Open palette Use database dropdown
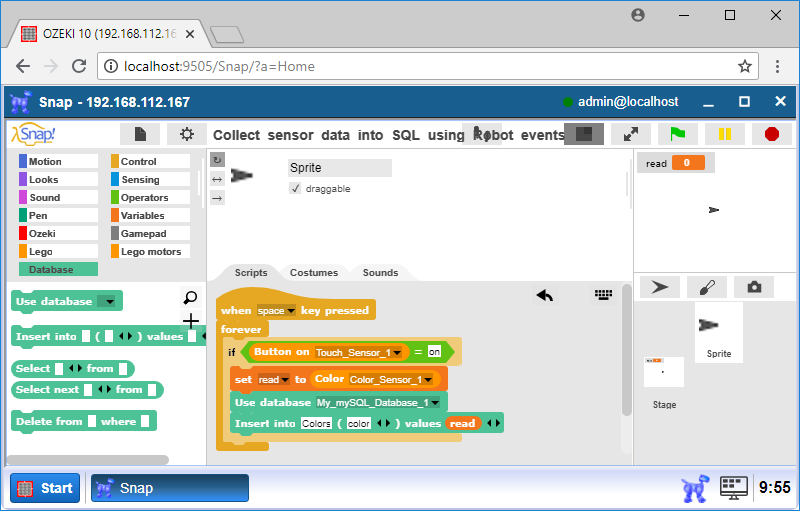 (x=107, y=301)
